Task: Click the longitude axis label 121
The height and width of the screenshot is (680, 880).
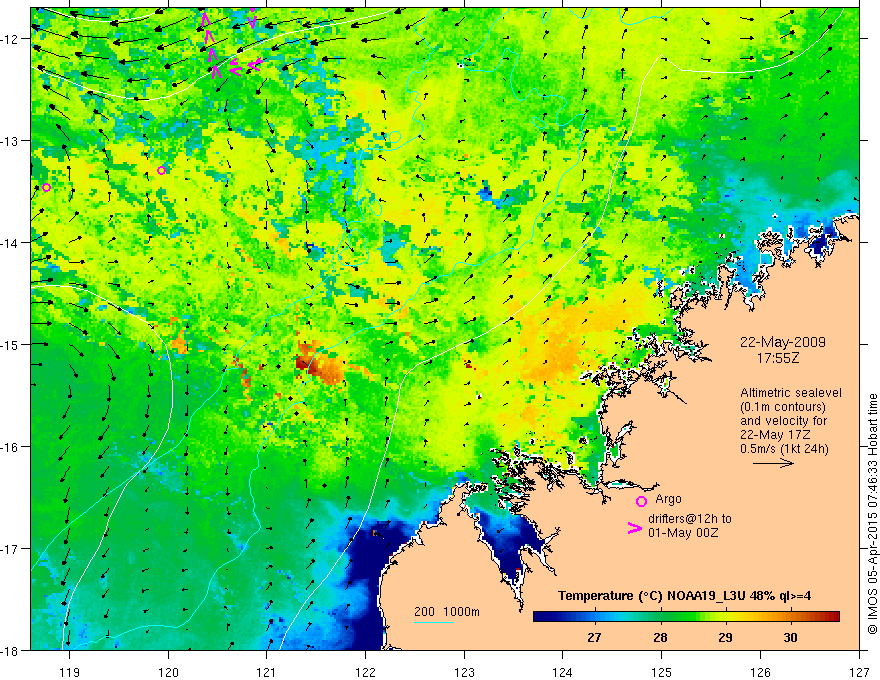Action: tap(267, 672)
